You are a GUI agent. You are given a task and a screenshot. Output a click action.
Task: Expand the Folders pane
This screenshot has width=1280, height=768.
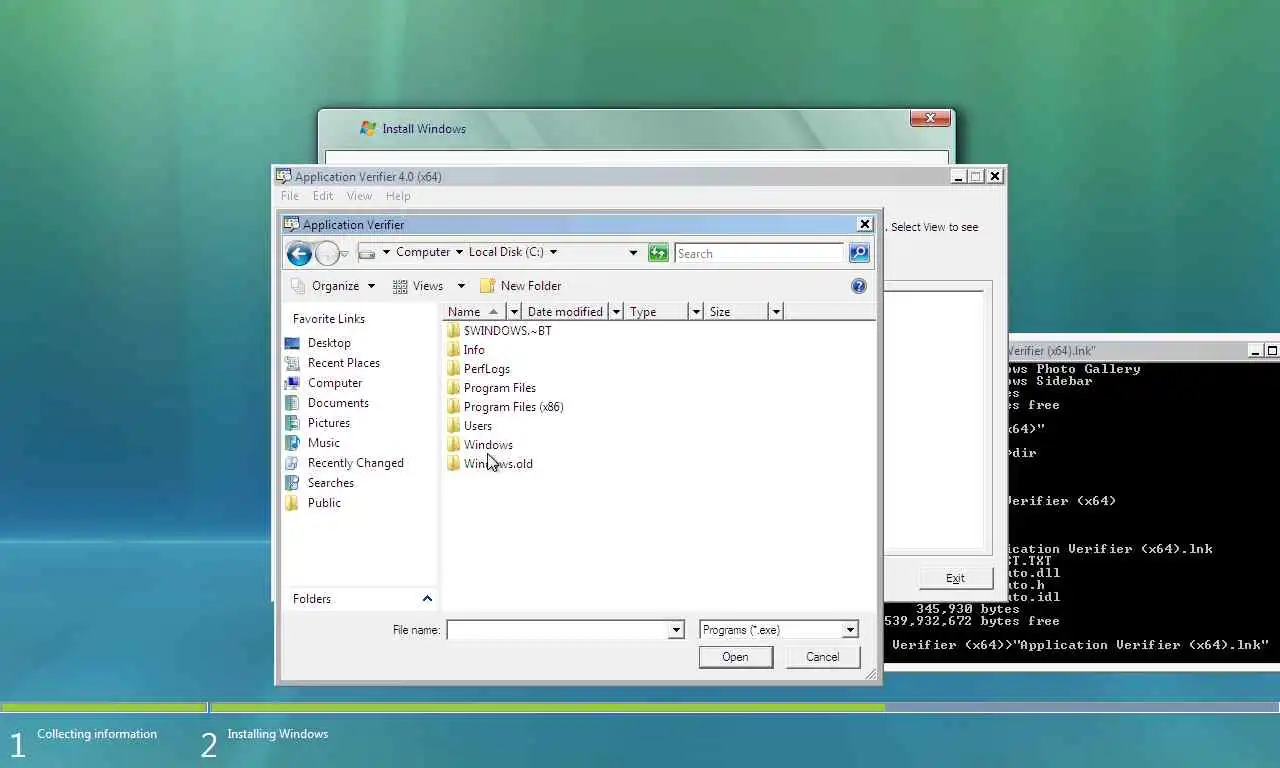(427, 599)
